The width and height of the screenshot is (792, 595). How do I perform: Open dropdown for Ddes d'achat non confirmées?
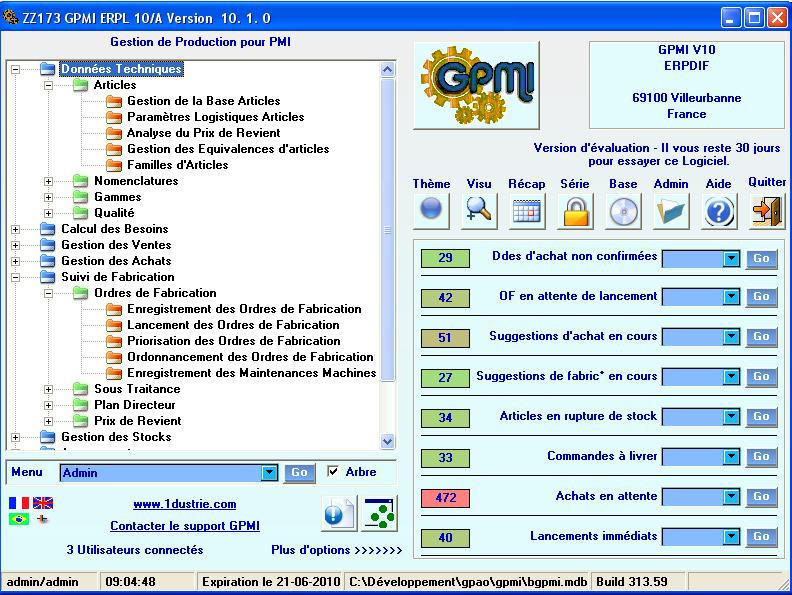coord(731,259)
